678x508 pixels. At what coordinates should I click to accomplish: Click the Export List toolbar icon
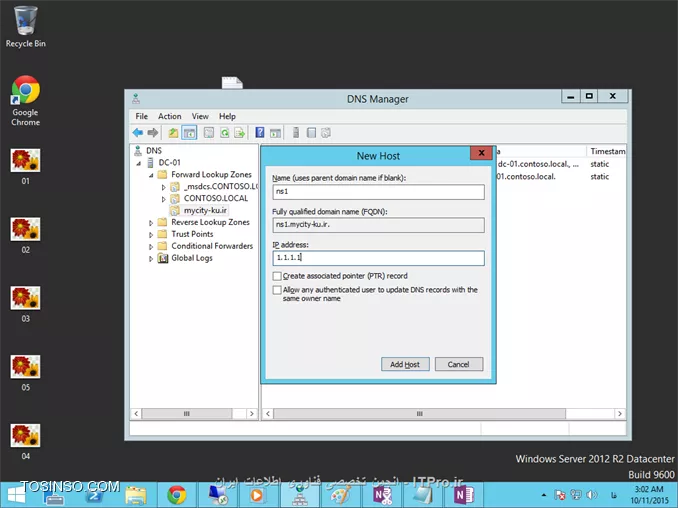240,133
